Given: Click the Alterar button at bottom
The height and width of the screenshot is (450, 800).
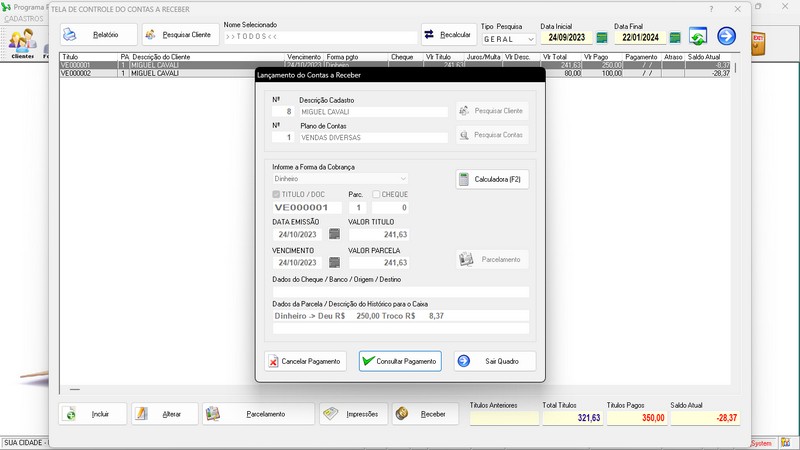Looking at the screenshot, I should (165, 414).
